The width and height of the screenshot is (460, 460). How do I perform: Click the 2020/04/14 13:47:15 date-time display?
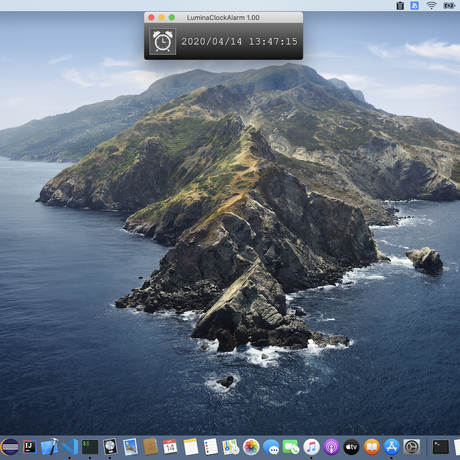(x=239, y=42)
